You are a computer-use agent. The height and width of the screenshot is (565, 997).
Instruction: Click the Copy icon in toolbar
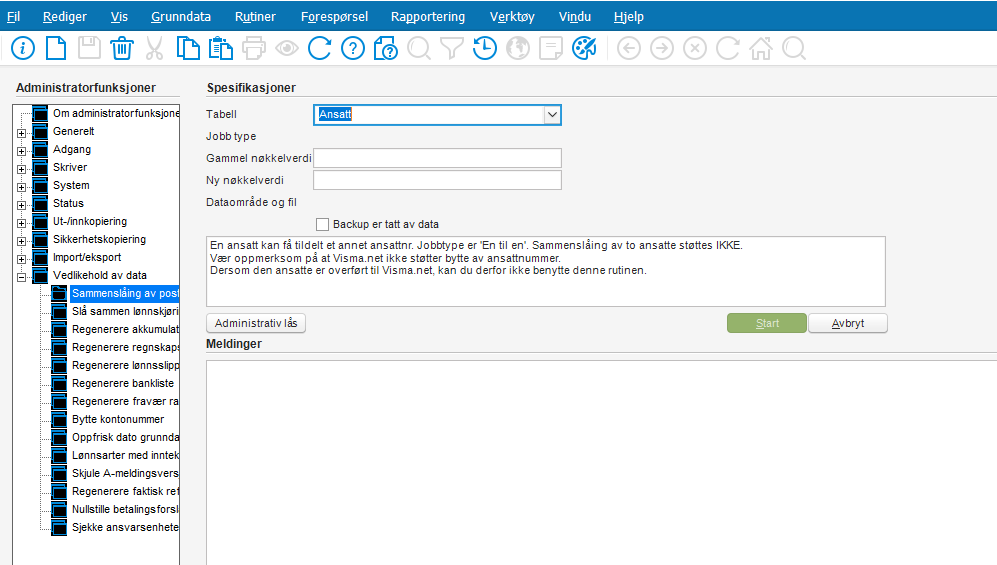pyautogui.click(x=188, y=48)
